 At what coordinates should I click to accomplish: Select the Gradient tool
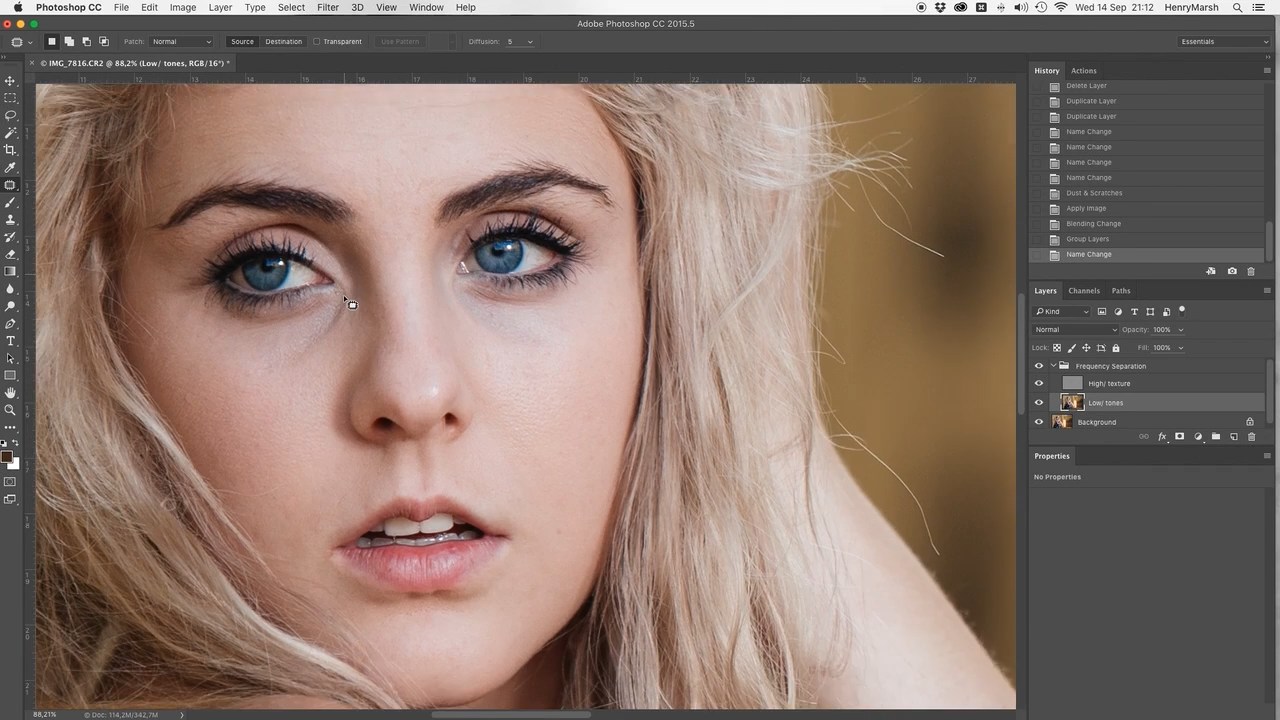point(11,271)
